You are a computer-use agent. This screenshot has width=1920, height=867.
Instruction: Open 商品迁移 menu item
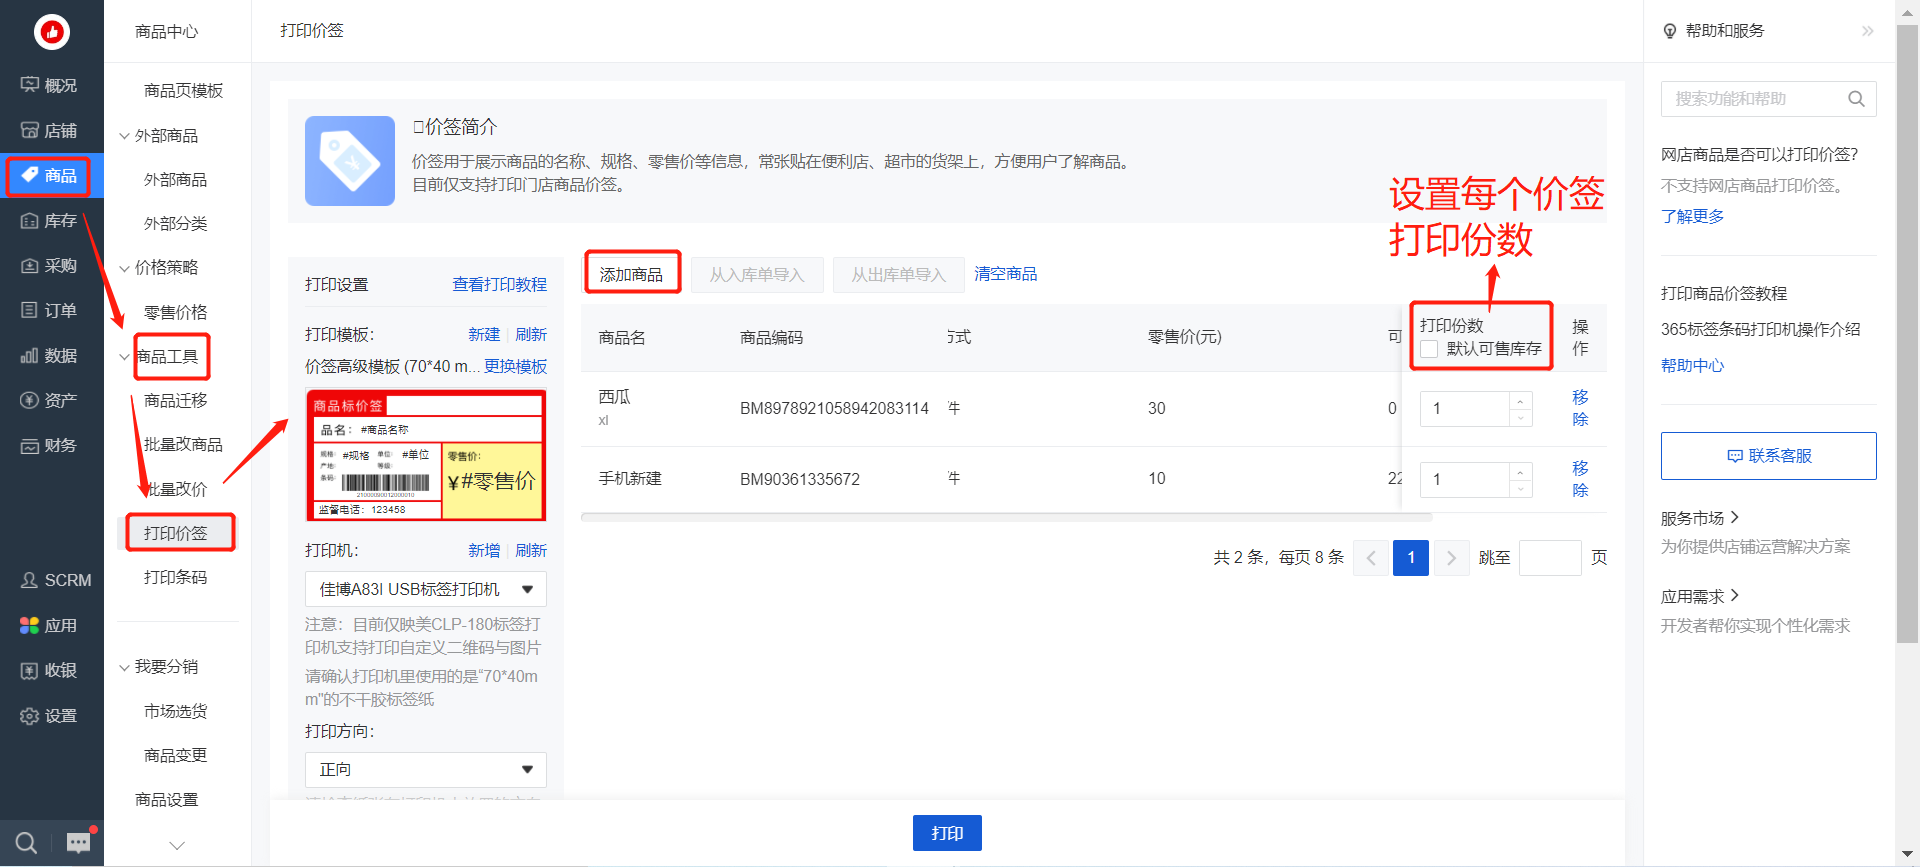pos(176,401)
